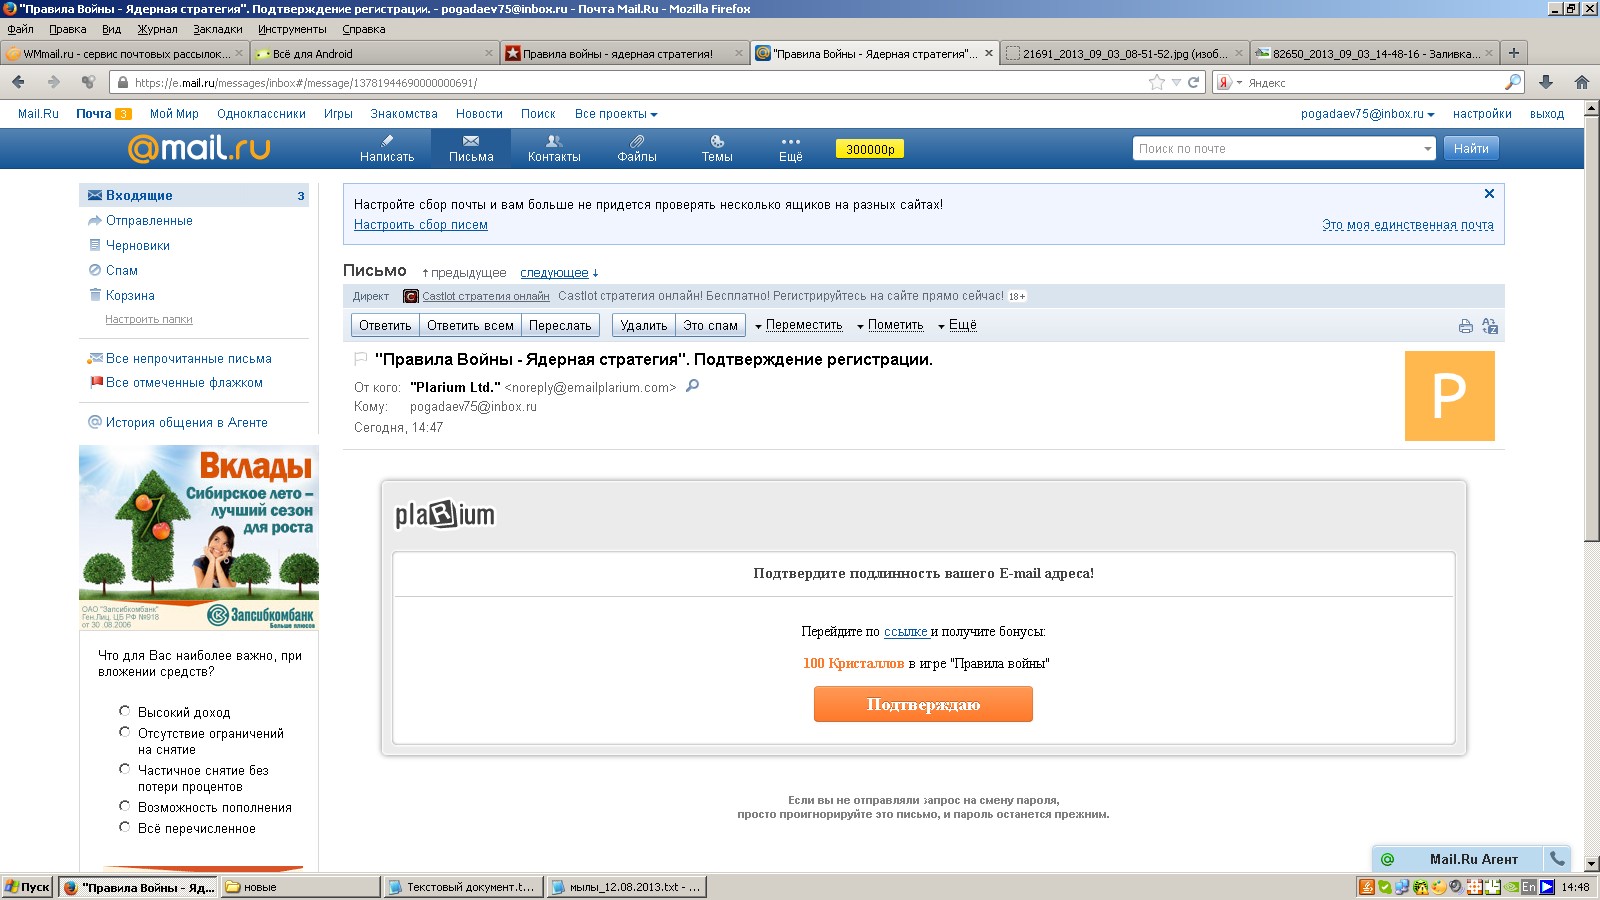The width and height of the screenshot is (1600, 900).
Task: Click the Firefox home icon
Action: tap(1581, 82)
